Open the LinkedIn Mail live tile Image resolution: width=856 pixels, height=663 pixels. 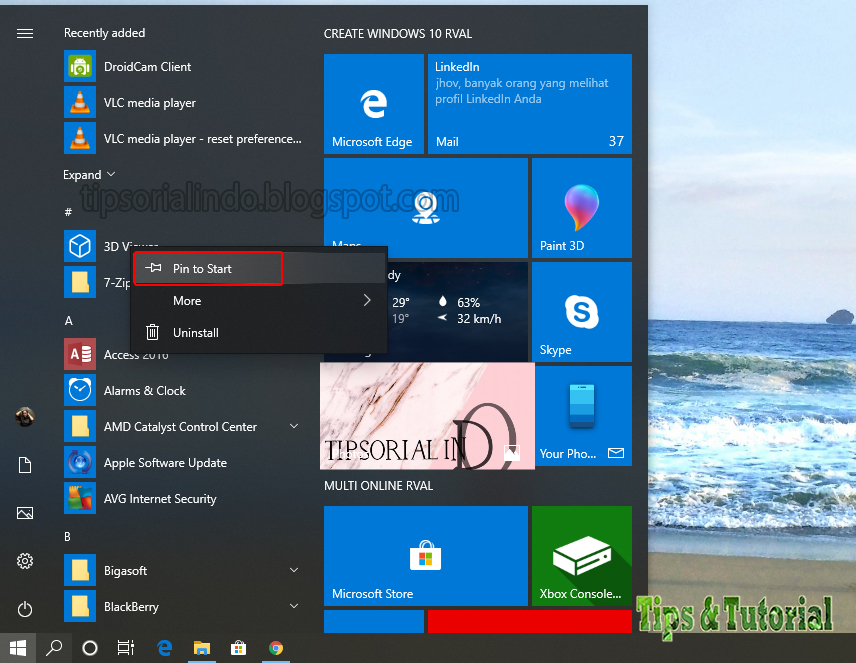point(530,104)
